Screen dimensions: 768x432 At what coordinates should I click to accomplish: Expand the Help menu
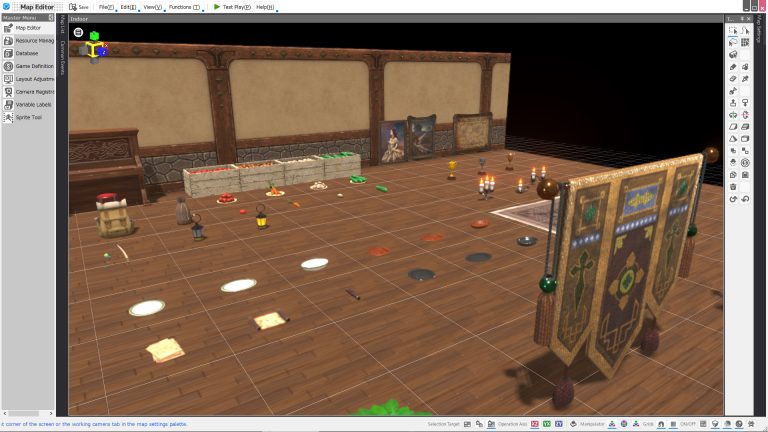pyautogui.click(x=265, y=7)
